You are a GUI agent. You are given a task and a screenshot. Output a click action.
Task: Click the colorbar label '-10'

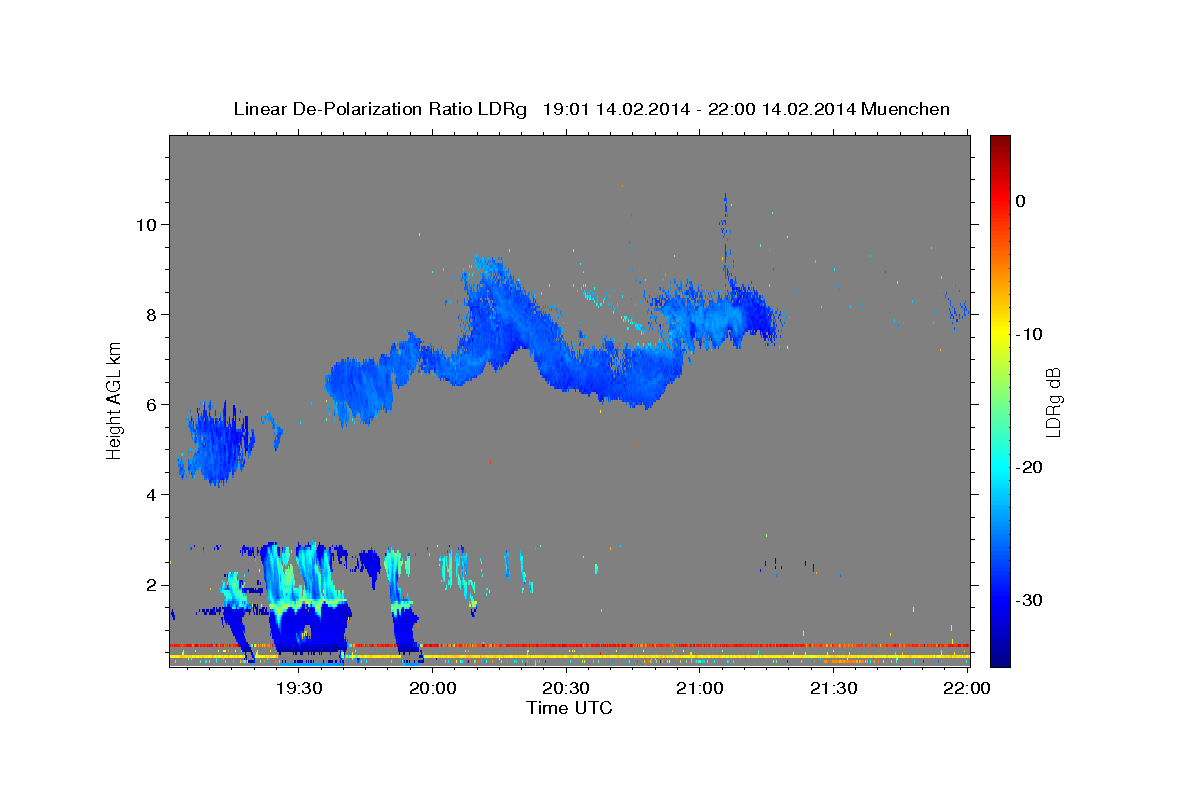click(x=1029, y=334)
